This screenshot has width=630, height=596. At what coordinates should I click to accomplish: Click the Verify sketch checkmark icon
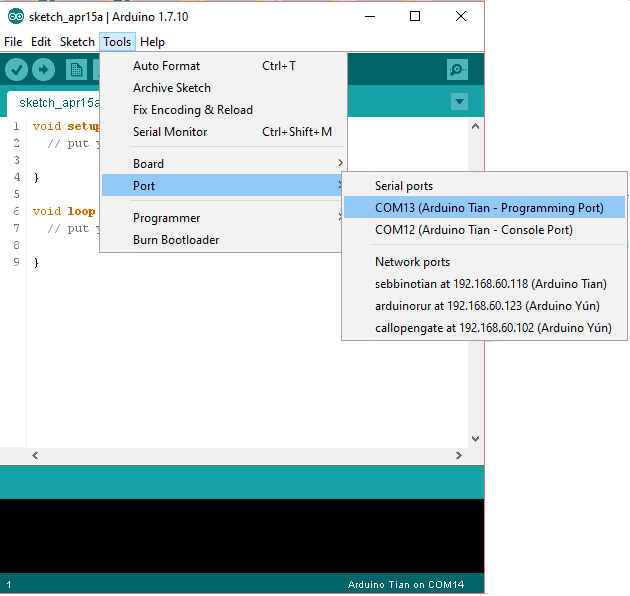pyautogui.click(x=17, y=69)
